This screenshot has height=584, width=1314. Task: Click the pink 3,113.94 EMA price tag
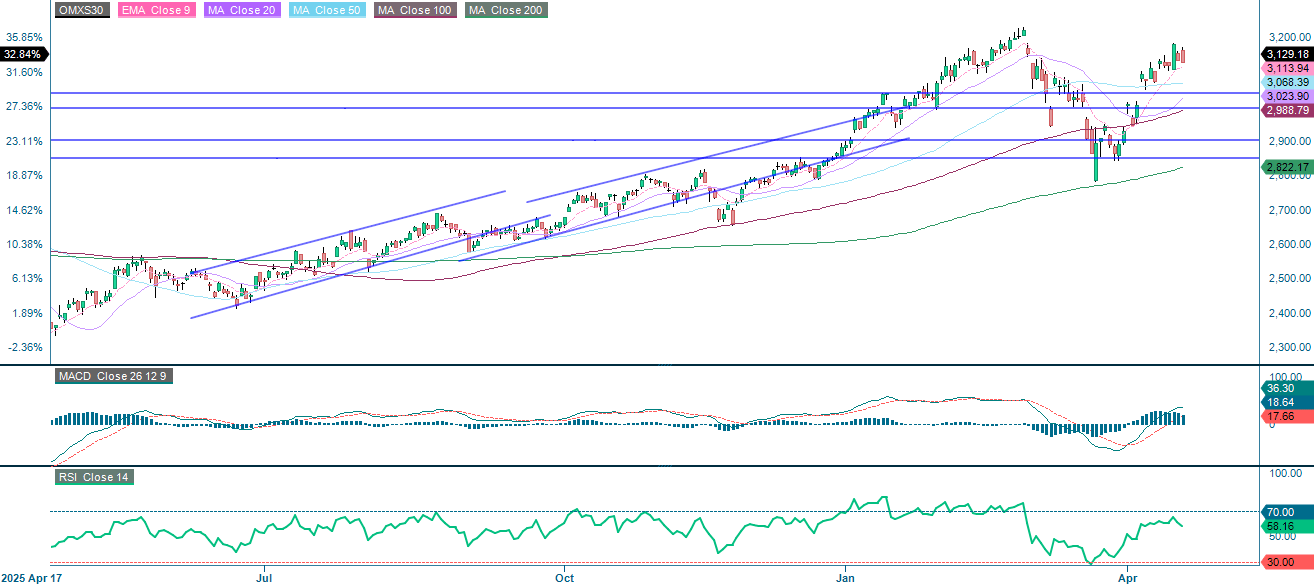[1286, 68]
